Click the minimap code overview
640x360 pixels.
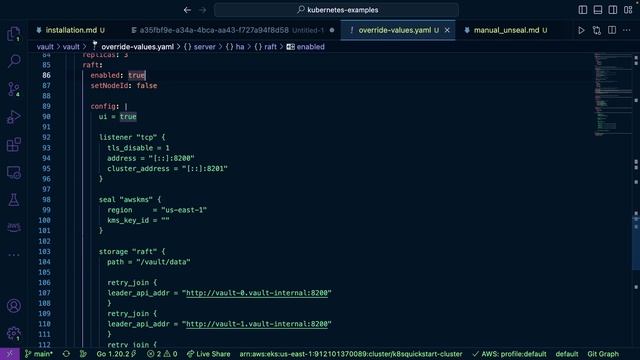pyautogui.click(x=612, y=94)
